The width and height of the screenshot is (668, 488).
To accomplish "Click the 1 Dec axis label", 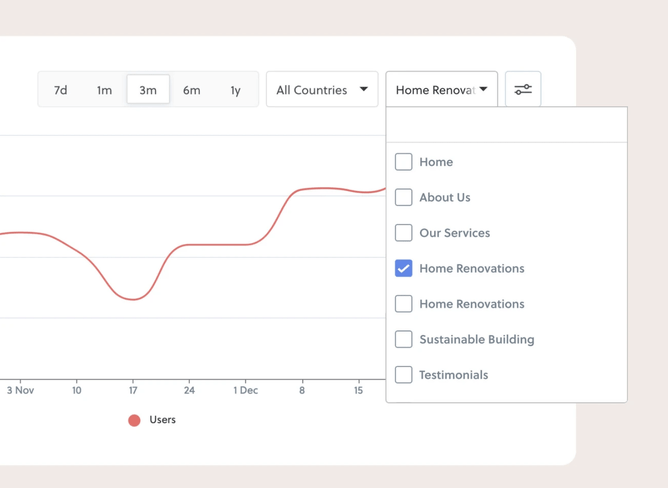I will (245, 390).
